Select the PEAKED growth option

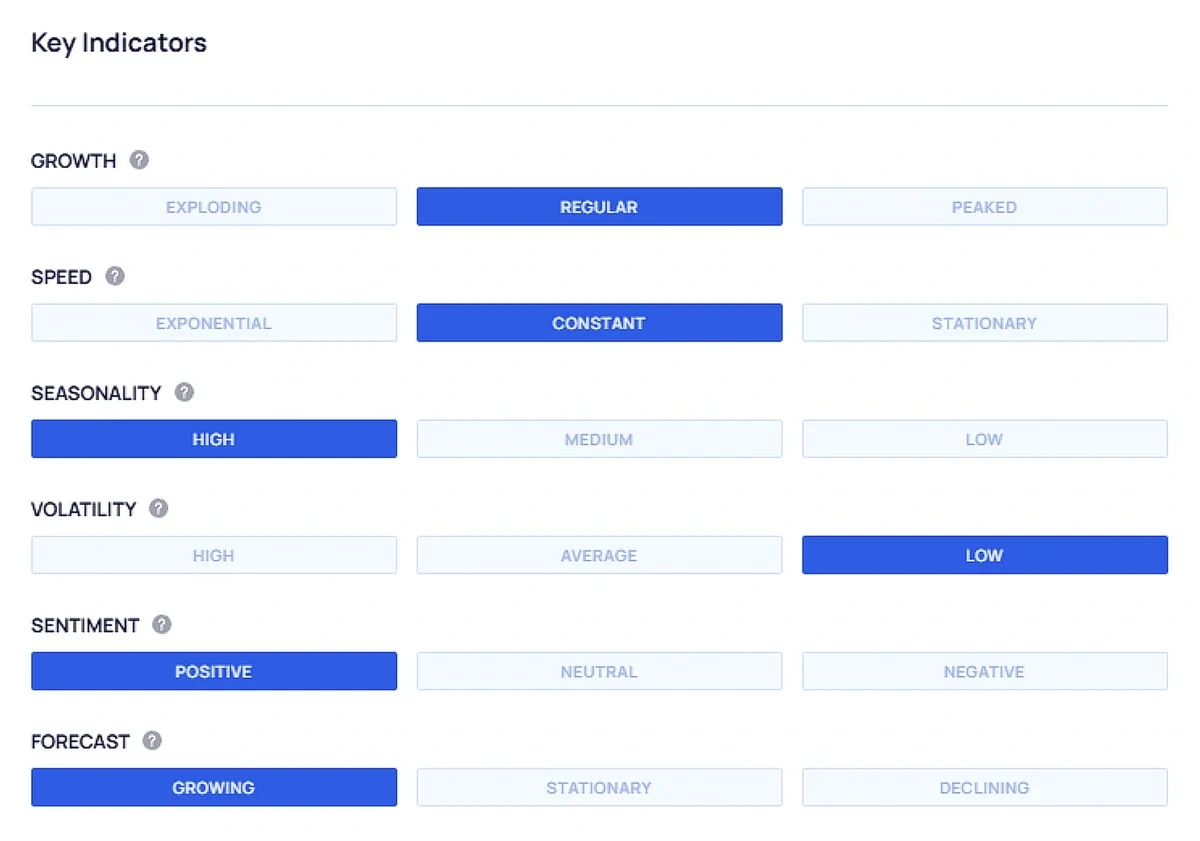(984, 206)
